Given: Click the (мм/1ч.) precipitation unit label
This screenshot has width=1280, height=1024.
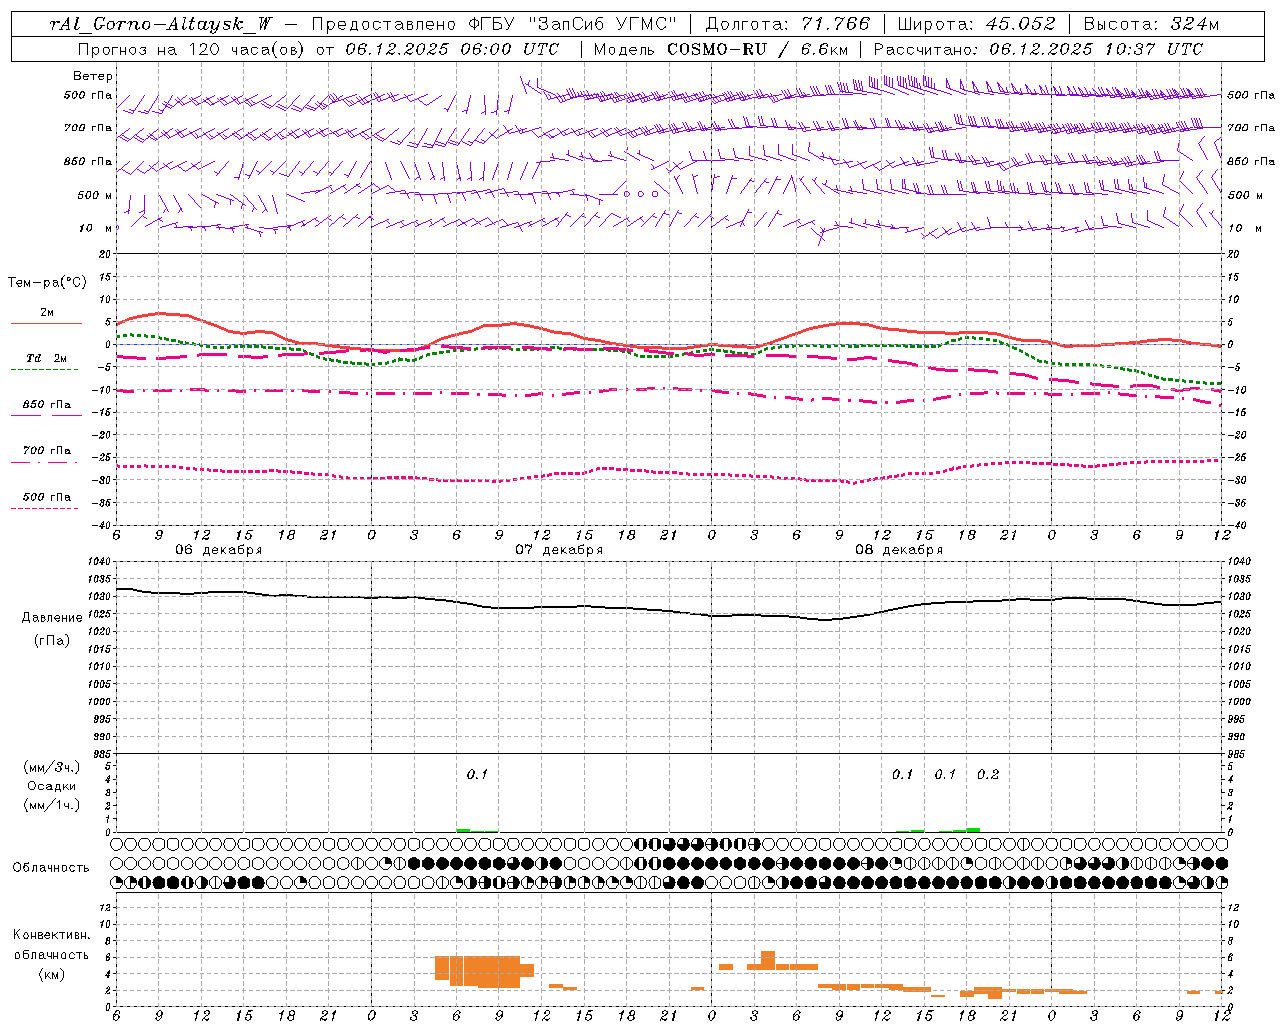Looking at the screenshot, I should tap(52, 805).
